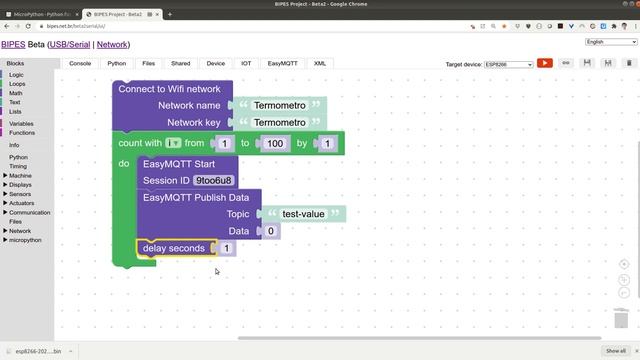Click the second save icon next to the toolbar trash icon
Screen dimensions: 640x360
coord(608,63)
